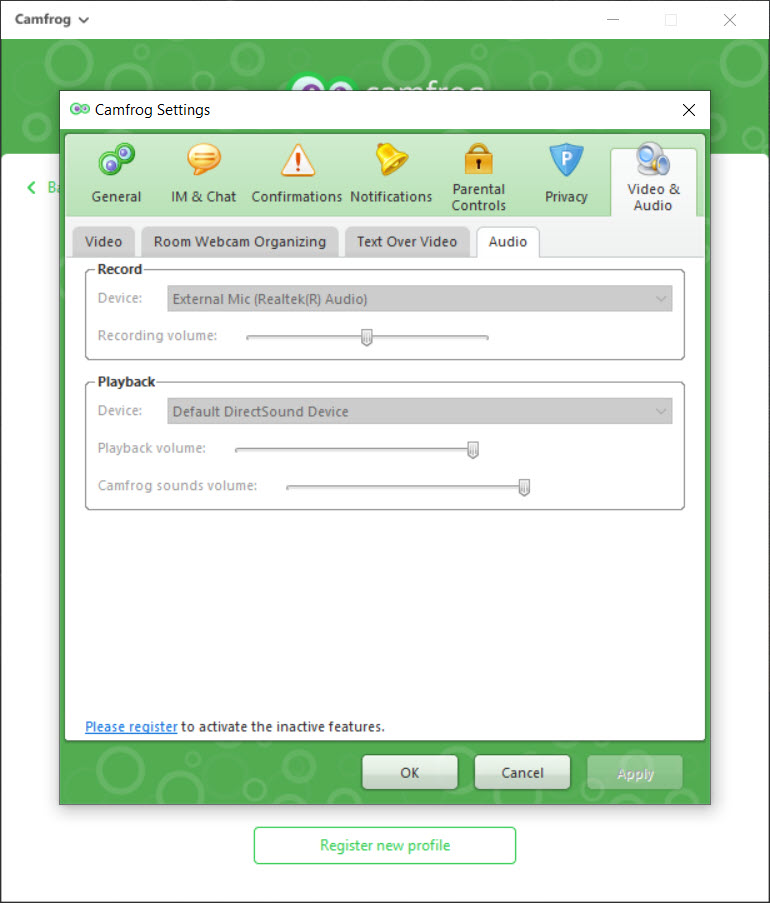Click the Playback group label
This screenshot has width=770, height=903.
coord(126,382)
